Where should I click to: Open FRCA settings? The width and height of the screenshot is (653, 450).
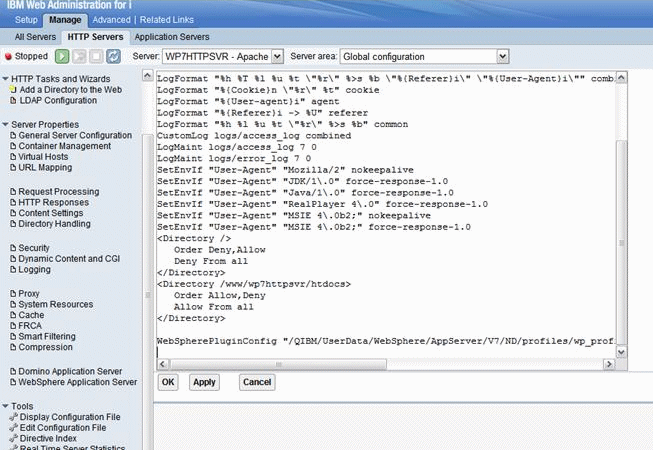click(30, 326)
